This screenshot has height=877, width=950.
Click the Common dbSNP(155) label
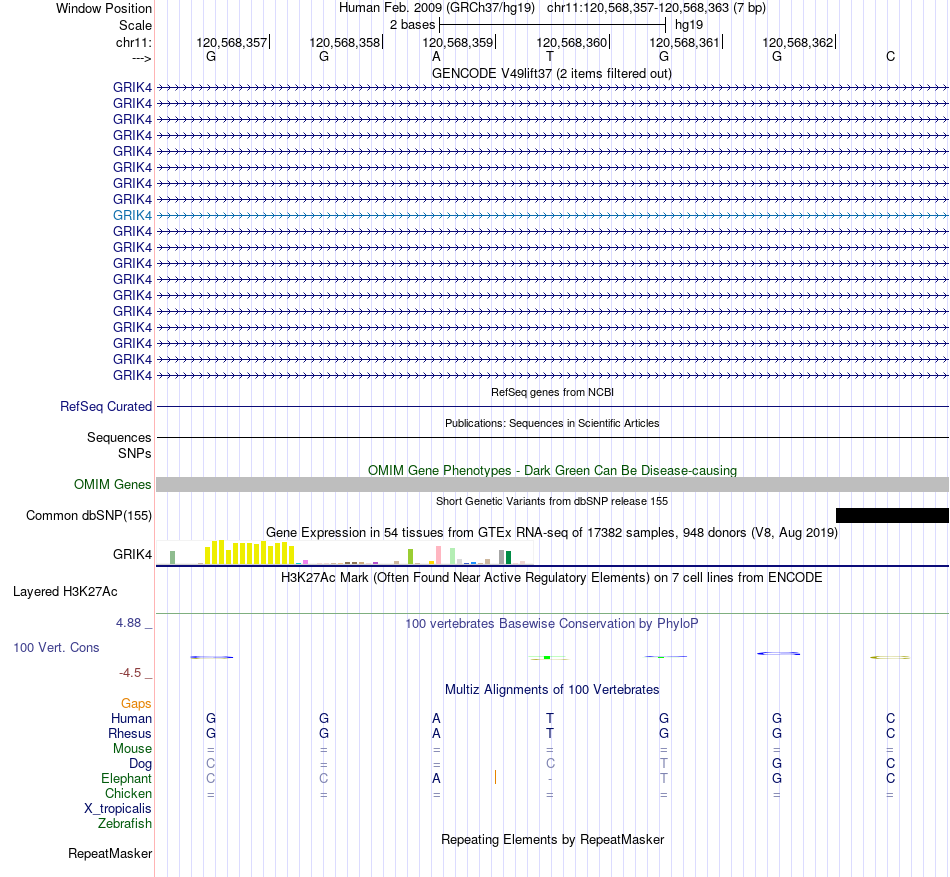(88, 515)
